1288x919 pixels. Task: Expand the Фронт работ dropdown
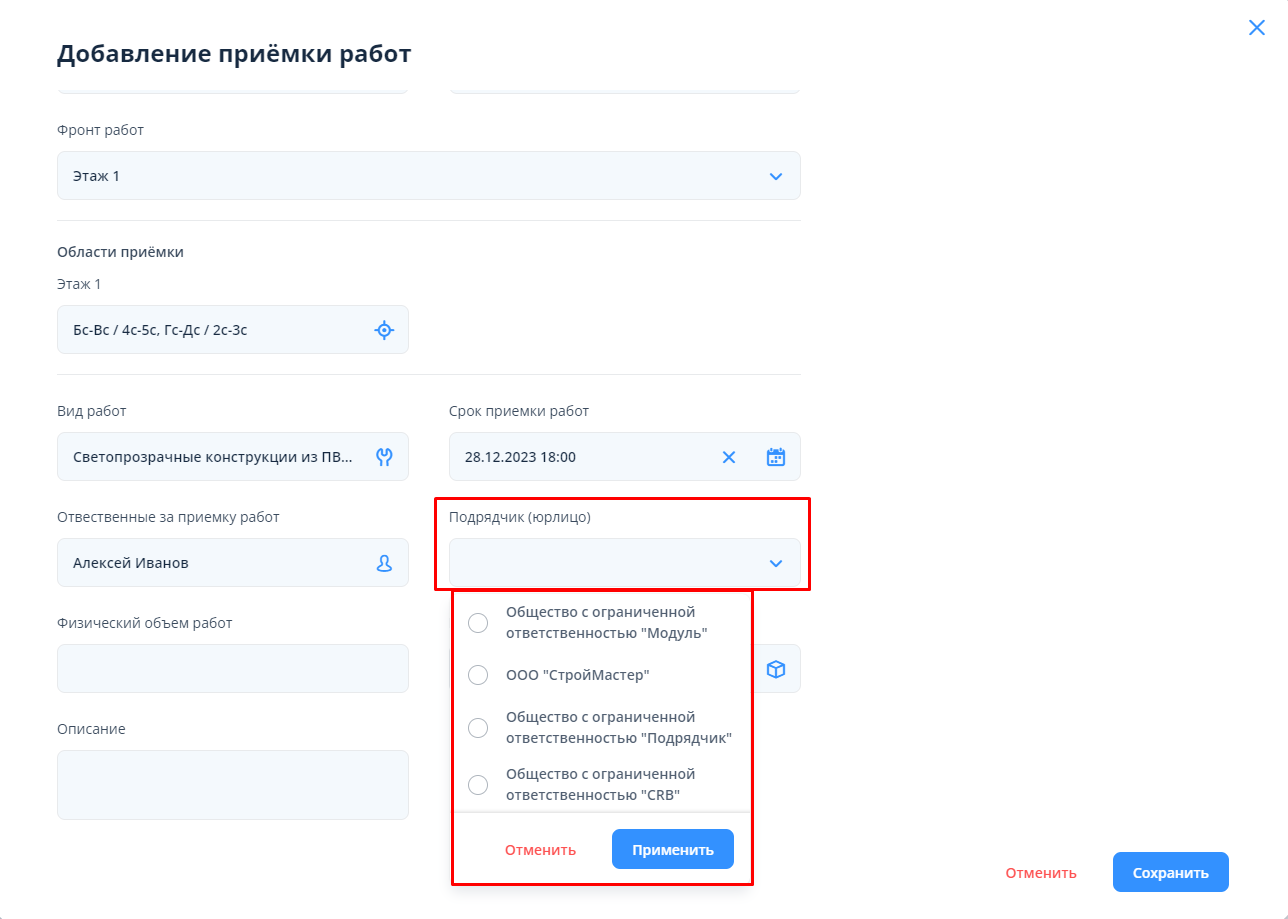tap(775, 176)
